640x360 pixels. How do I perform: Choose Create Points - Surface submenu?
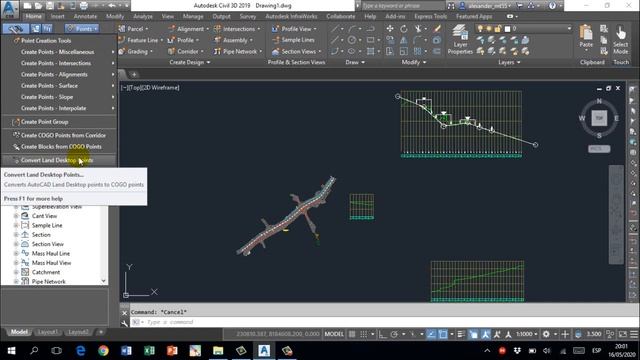coord(59,86)
